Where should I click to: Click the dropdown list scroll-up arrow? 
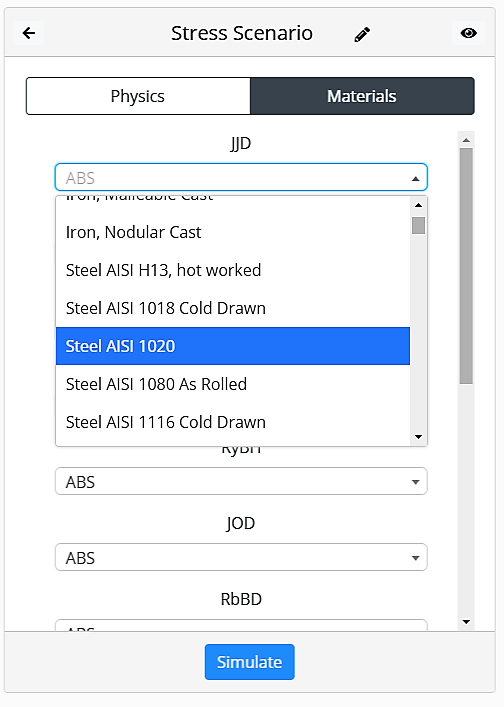418,205
